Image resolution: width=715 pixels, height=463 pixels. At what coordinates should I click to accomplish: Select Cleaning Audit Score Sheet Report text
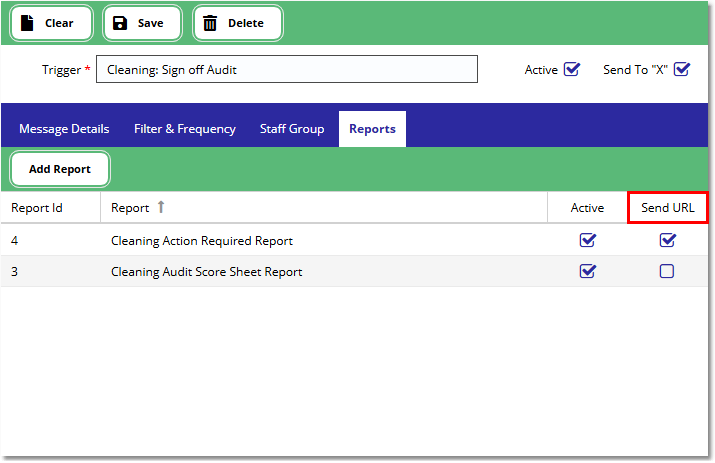pos(207,272)
